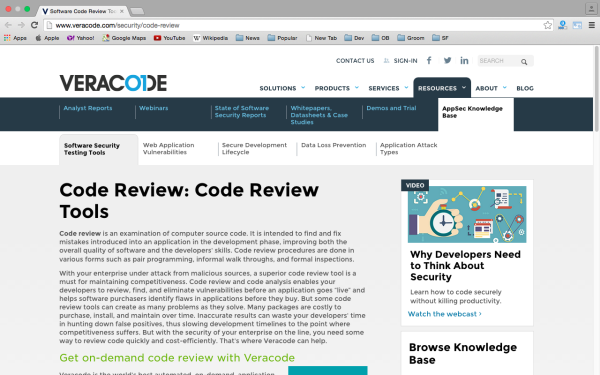Click the Chrome profile icon
Image resolution: width=600 pixels, height=375 pixels.
(x=591, y=8)
